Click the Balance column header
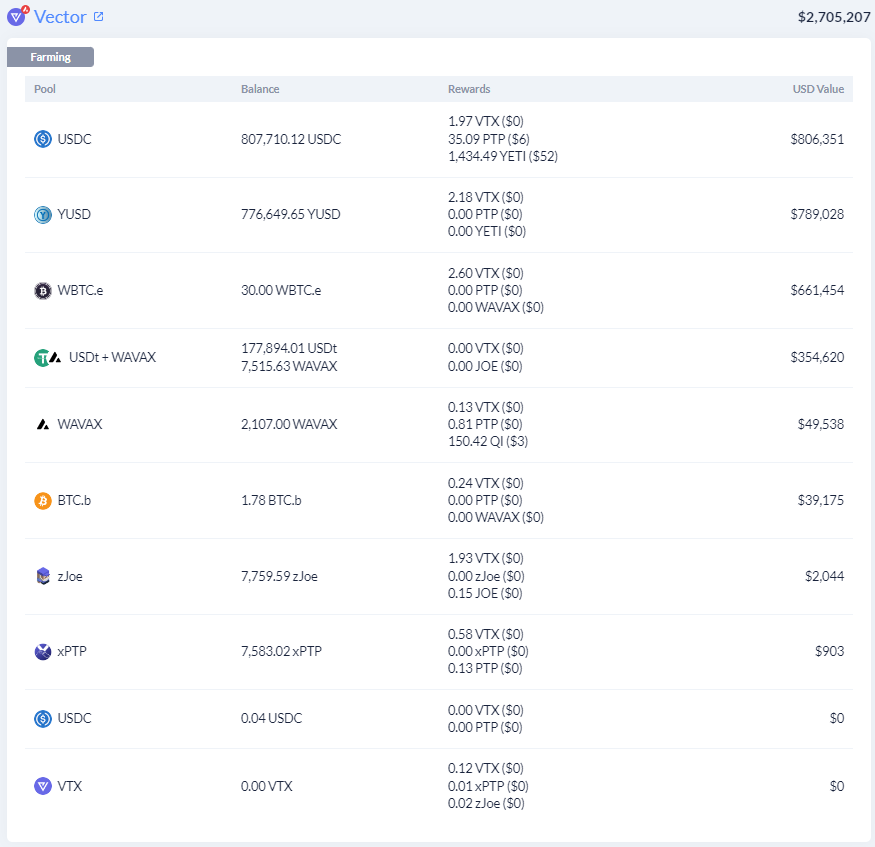This screenshot has height=847, width=875. [x=260, y=89]
